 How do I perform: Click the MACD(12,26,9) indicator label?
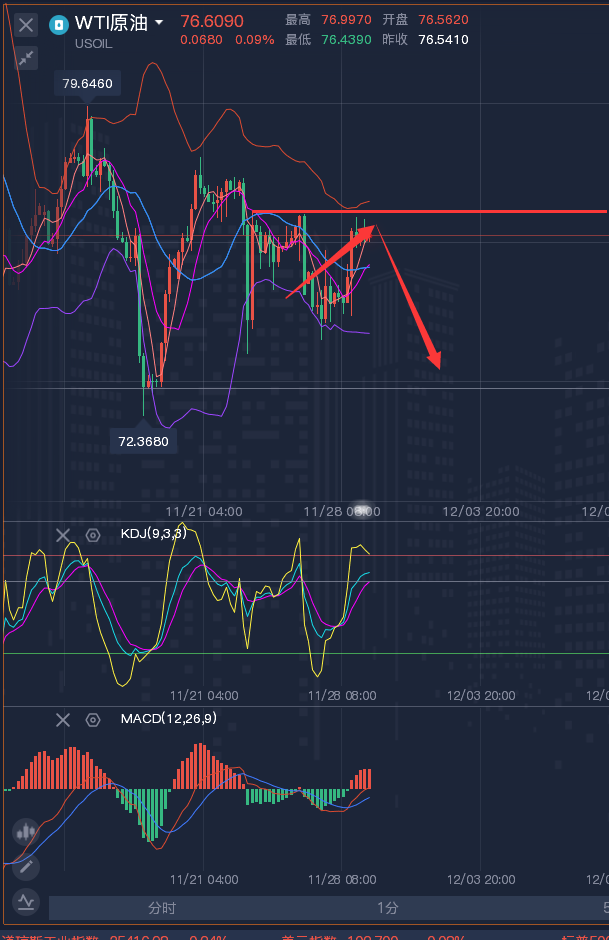[x=168, y=718]
